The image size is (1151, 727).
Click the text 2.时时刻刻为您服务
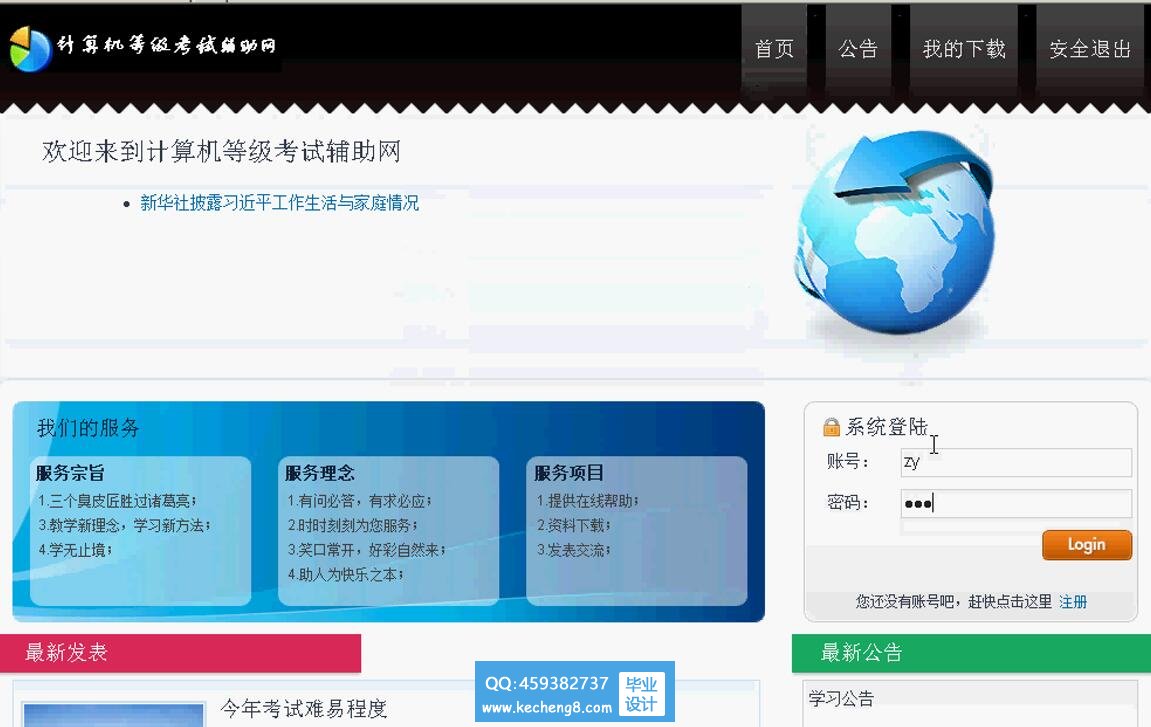(352, 526)
